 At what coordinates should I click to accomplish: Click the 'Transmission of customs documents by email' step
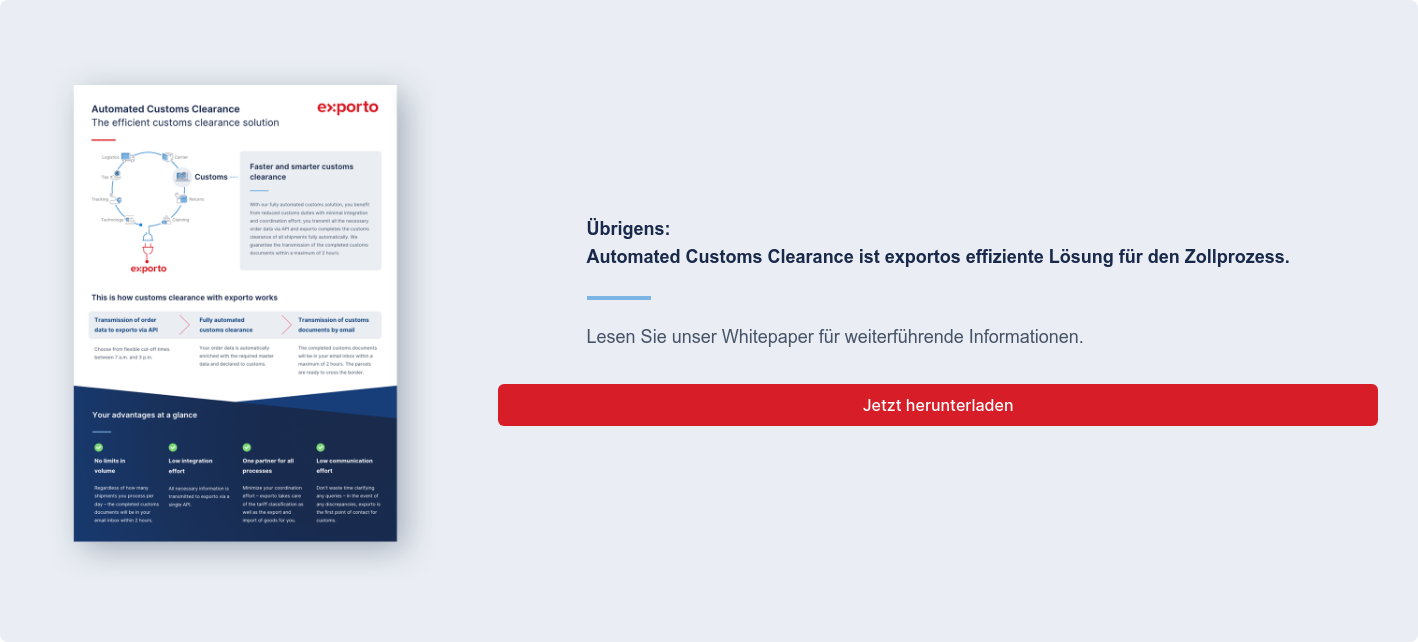334,324
